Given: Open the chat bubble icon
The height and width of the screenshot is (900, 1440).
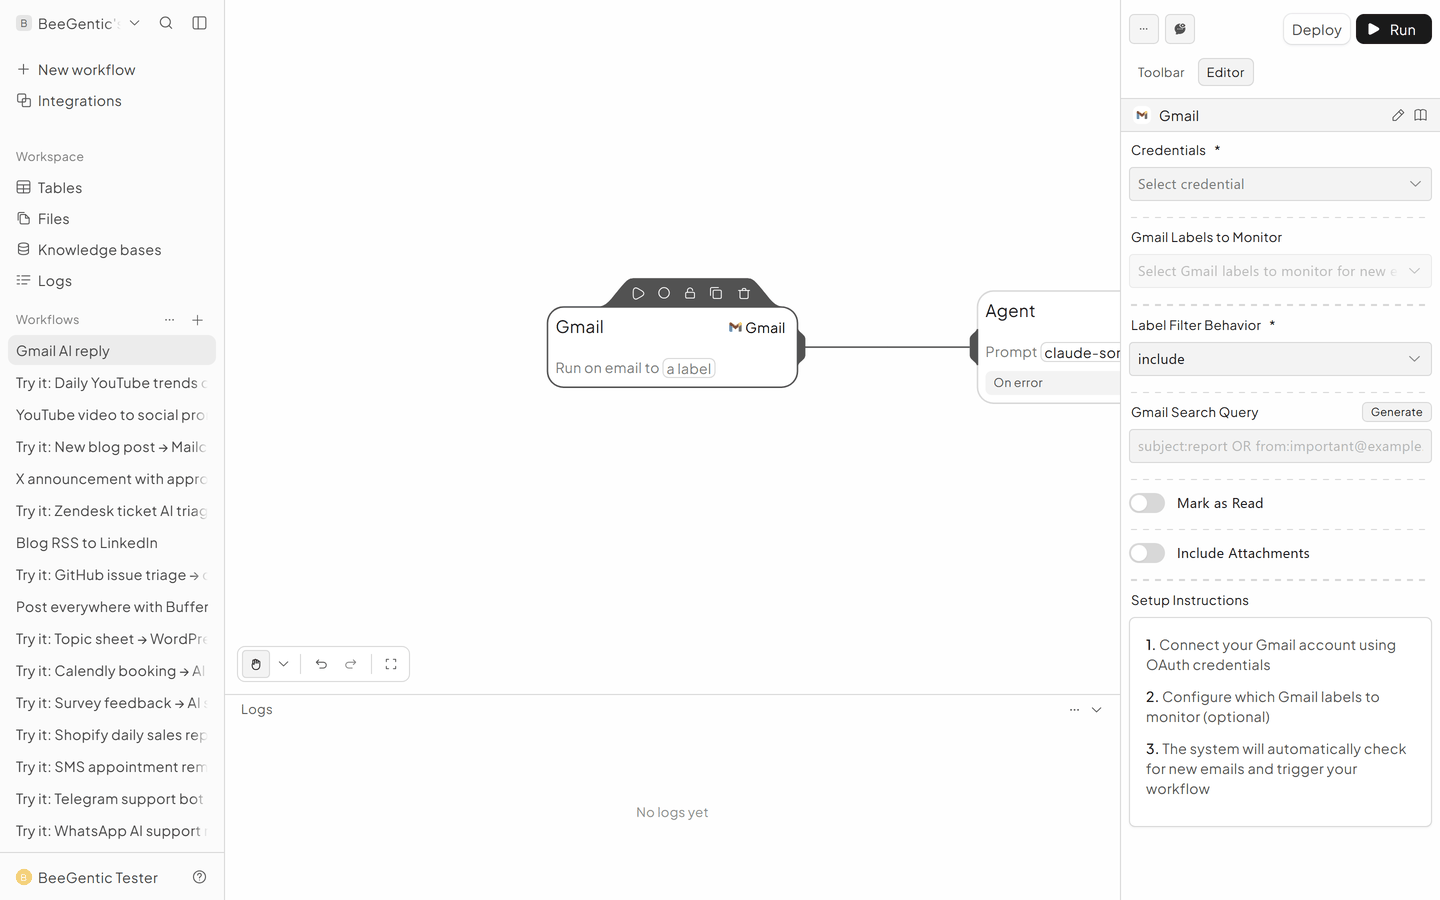Looking at the screenshot, I should click(x=1180, y=29).
